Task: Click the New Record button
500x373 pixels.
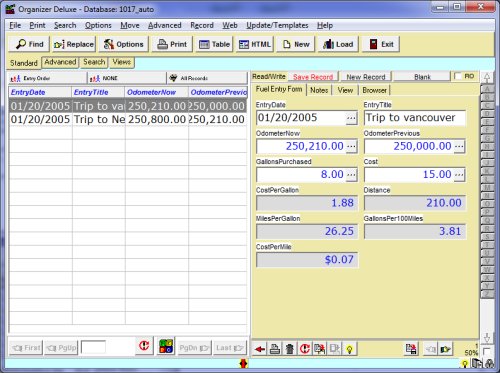Action: (x=366, y=77)
